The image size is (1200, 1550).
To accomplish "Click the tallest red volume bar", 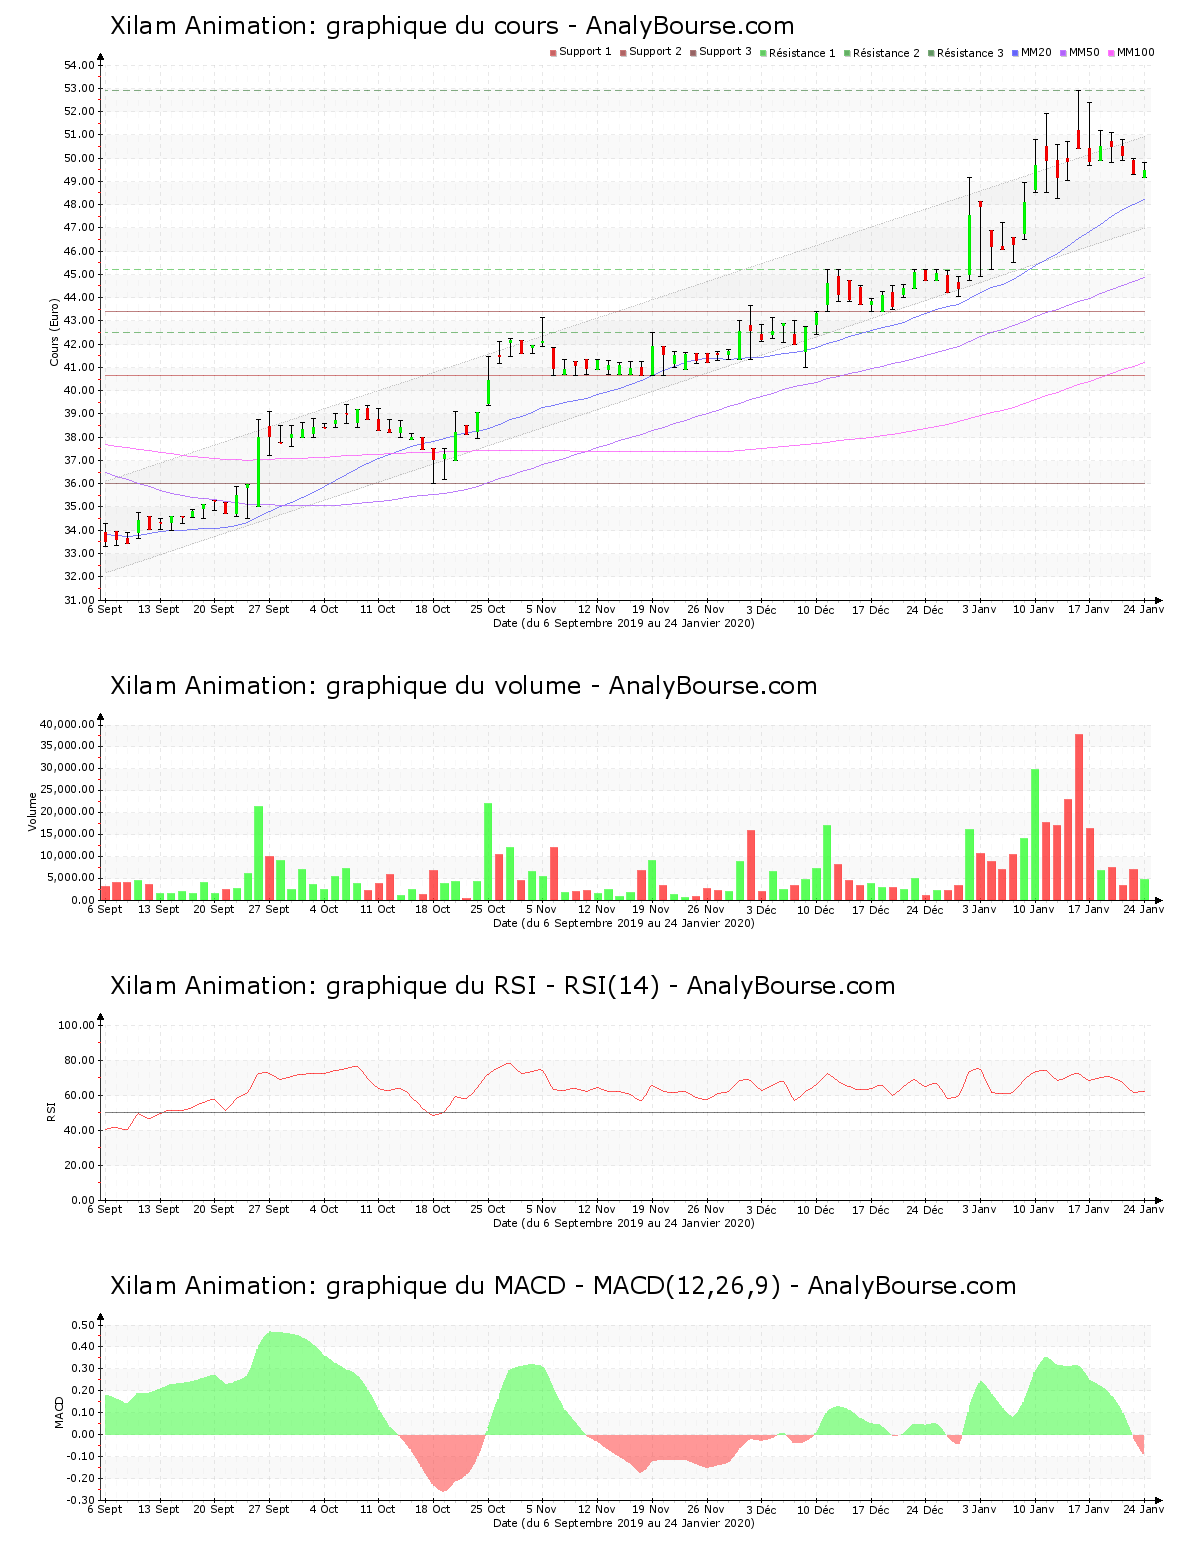I will click(1079, 817).
